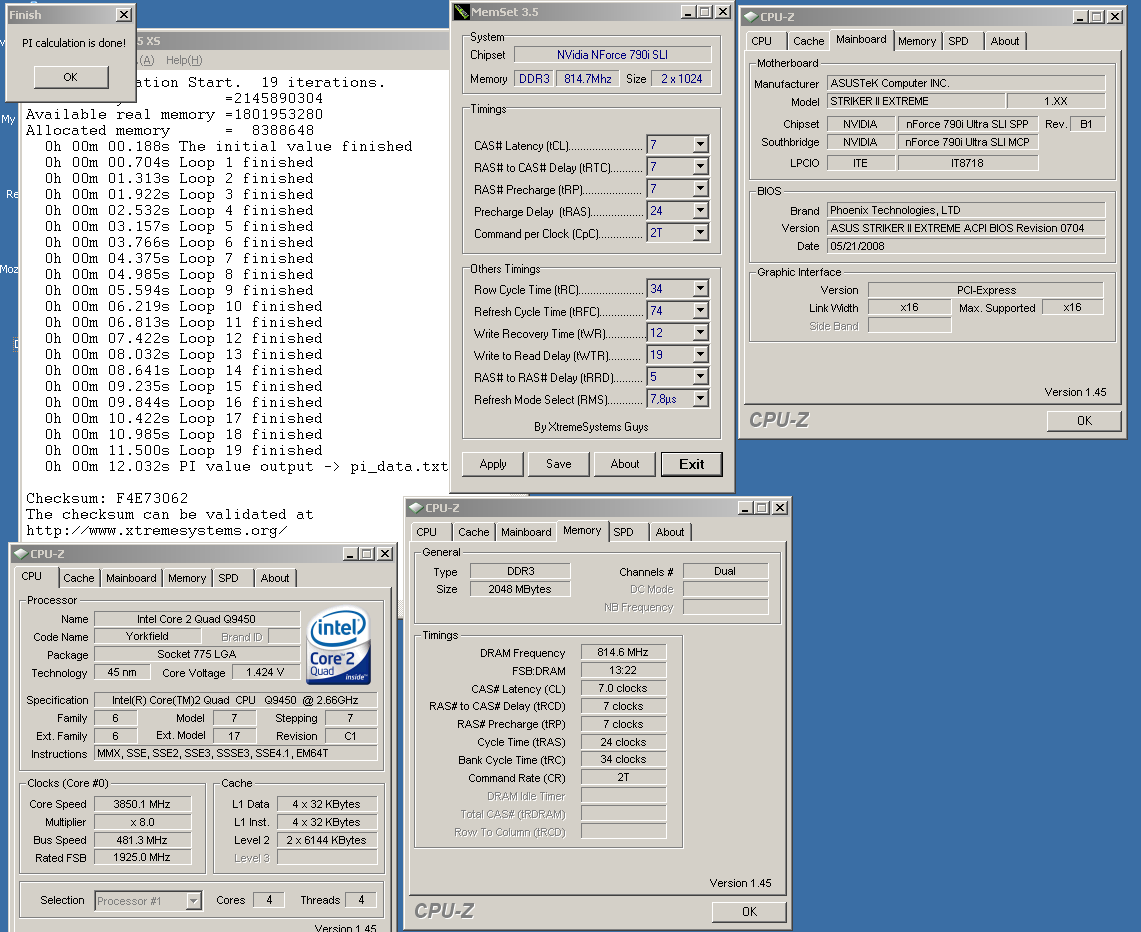This screenshot has height=932, width=1141.
Task: Open RAS# to CAS# Delay dropdown
Action: click(x=700, y=167)
